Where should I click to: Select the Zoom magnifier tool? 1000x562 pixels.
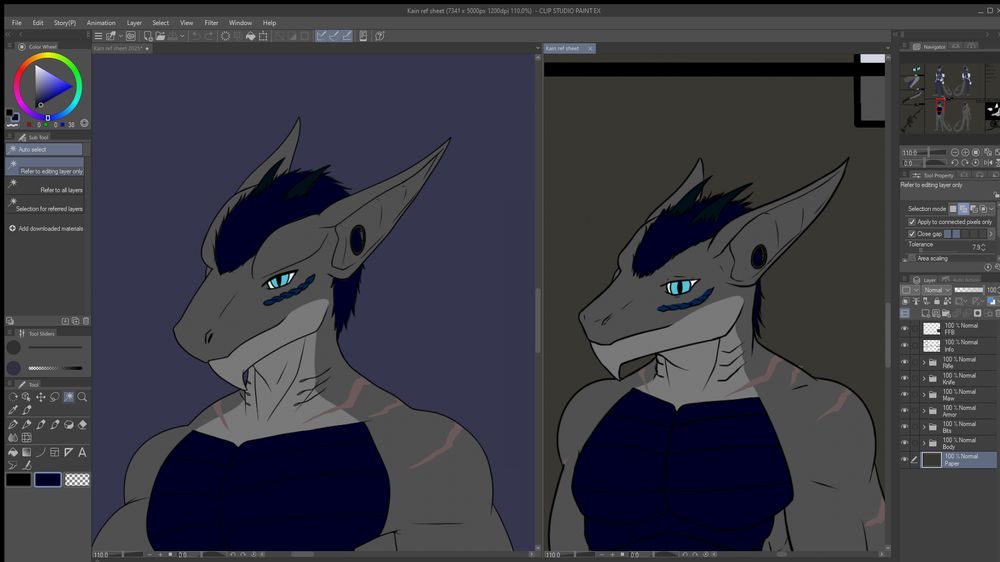coord(82,397)
